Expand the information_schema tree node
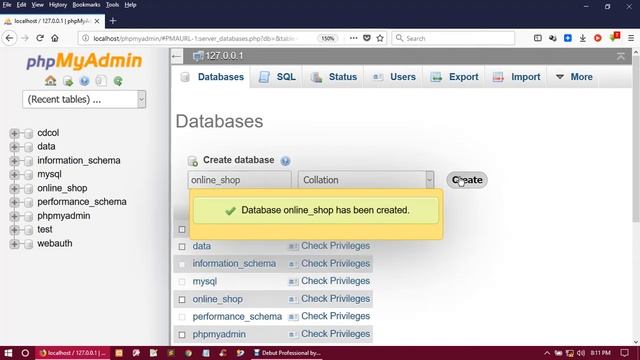Screen dimensions: 640x360 (14, 161)
